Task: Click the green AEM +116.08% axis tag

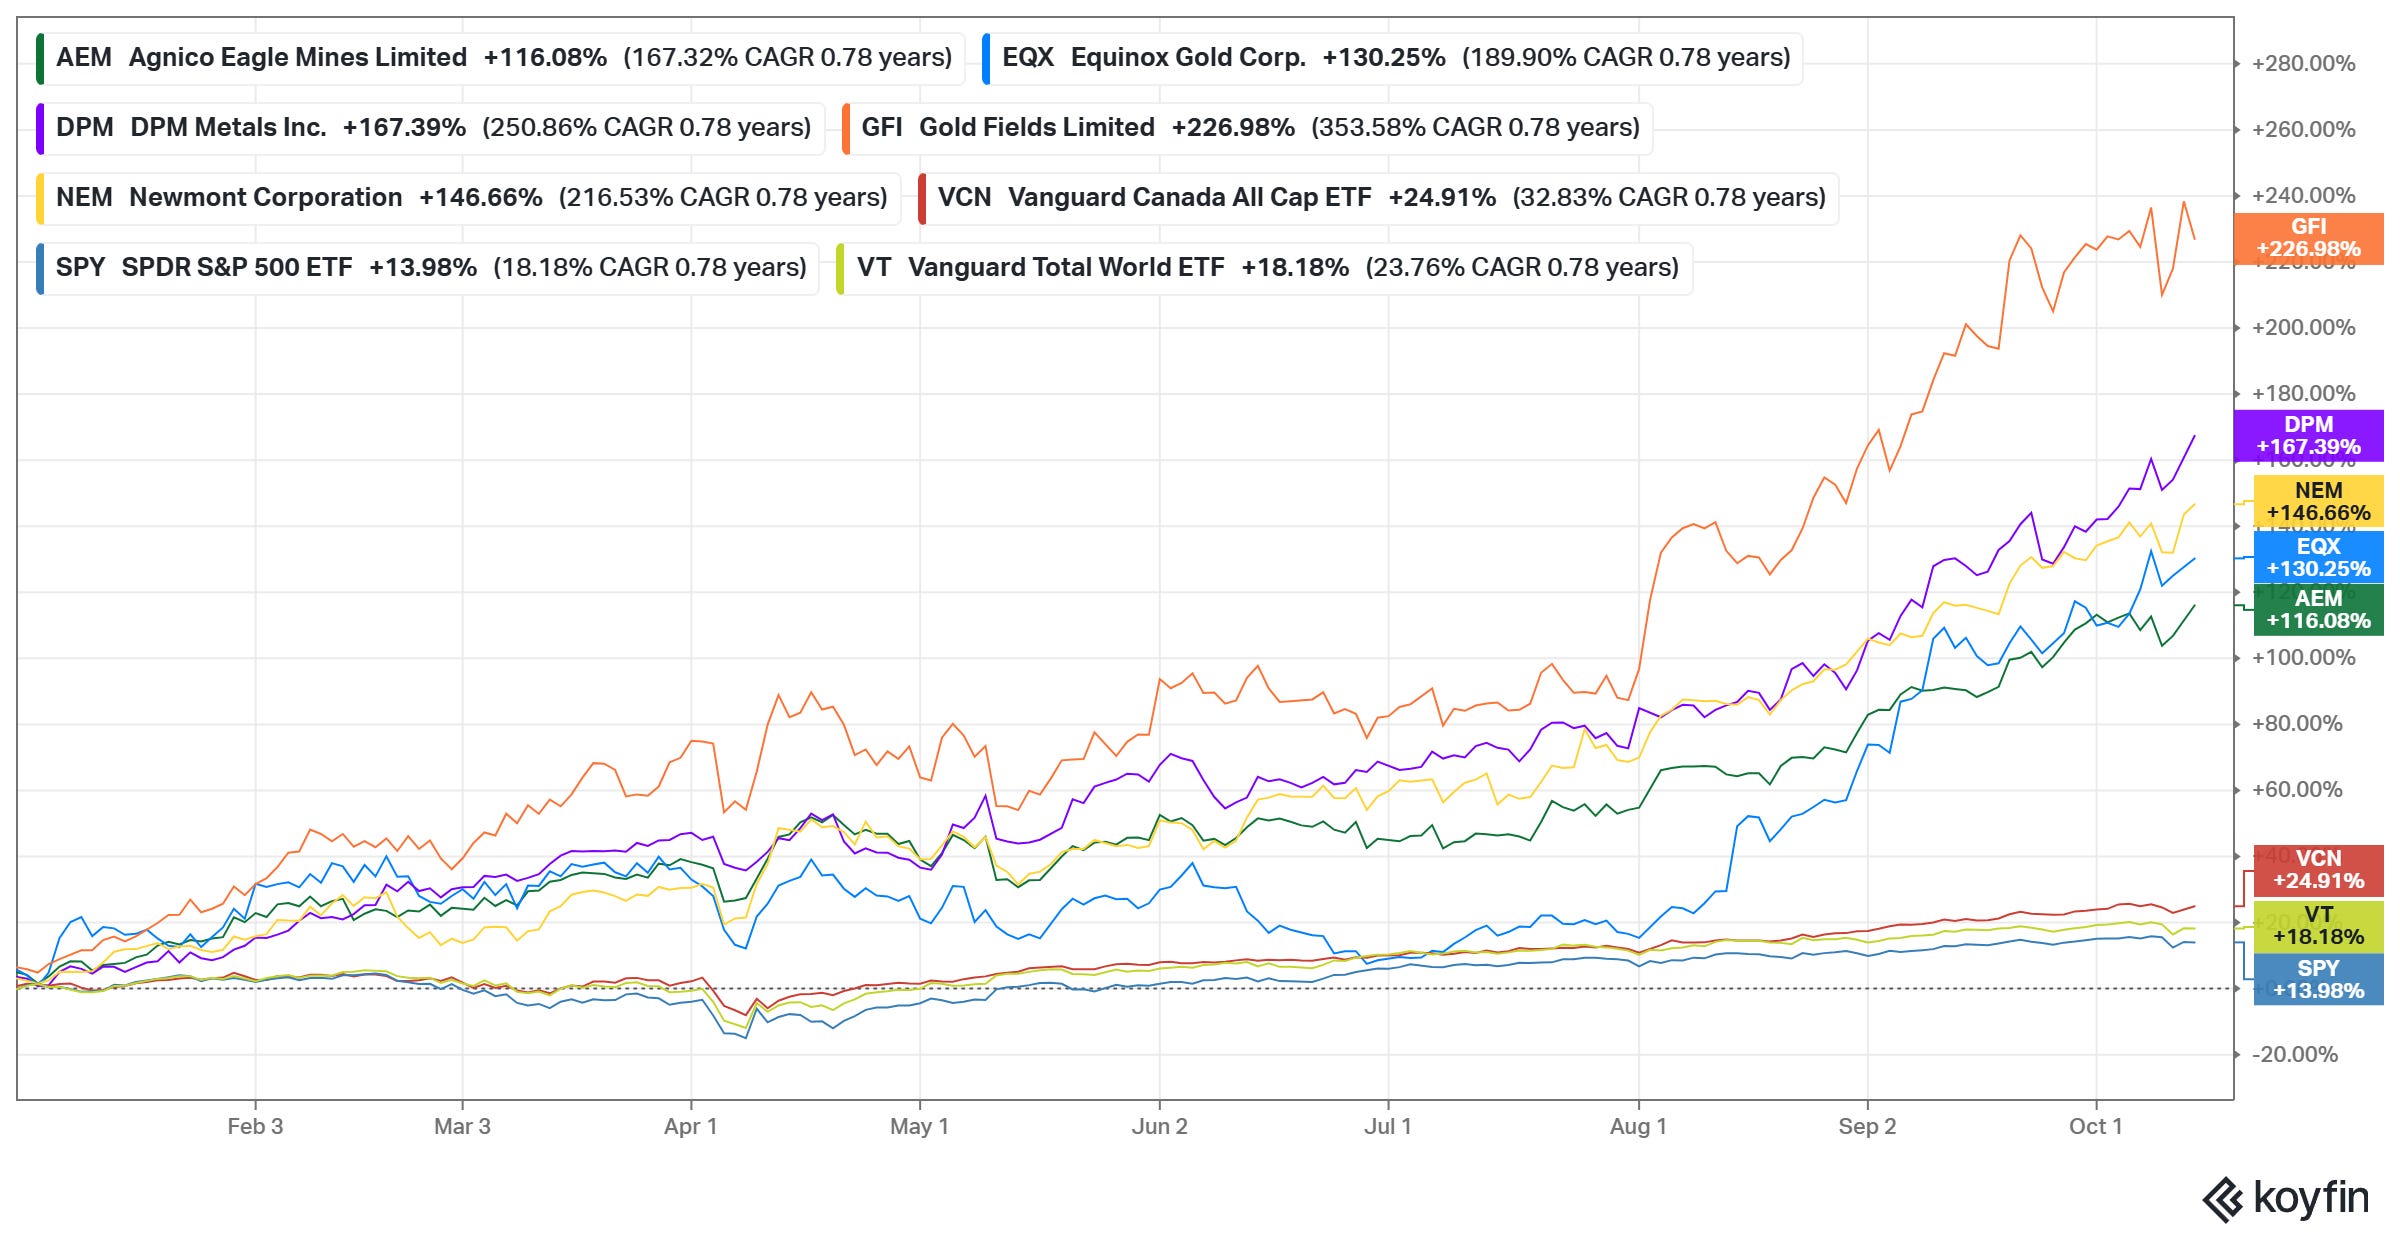Action: pyautogui.click(x=2318, y=610)
